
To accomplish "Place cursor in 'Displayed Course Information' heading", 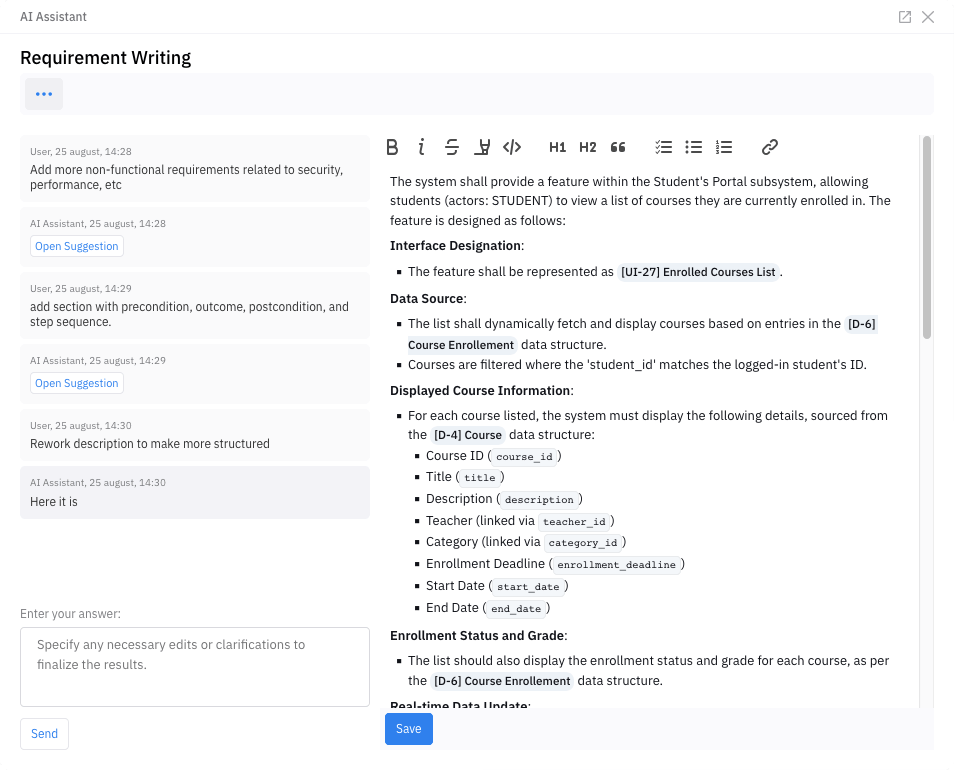I will [480, 390].
